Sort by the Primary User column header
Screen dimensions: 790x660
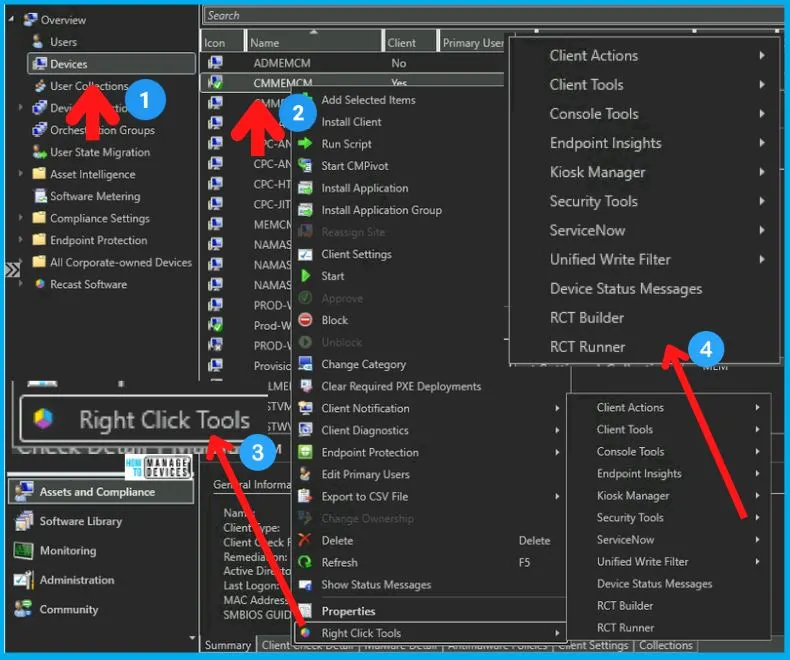473,42
